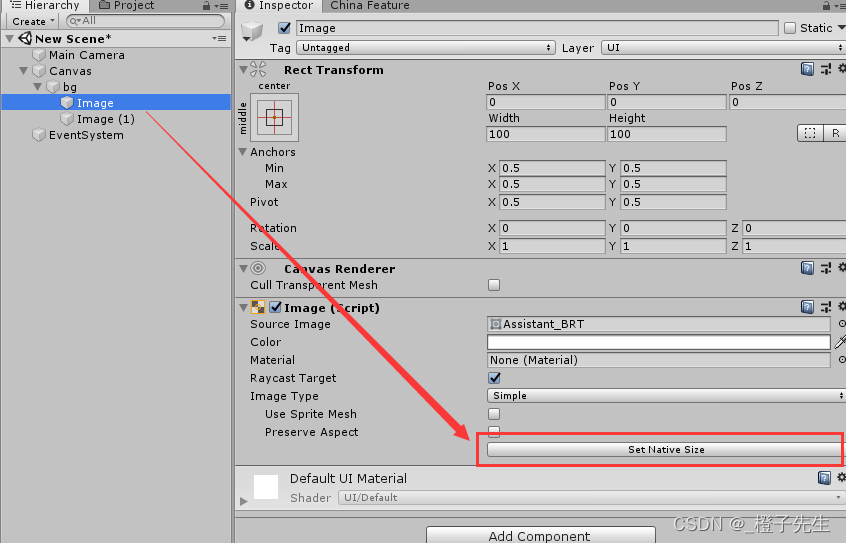Screen dimensions: 846x543
Task: Open Default UI Material gear menu
Action: point(842,477)
